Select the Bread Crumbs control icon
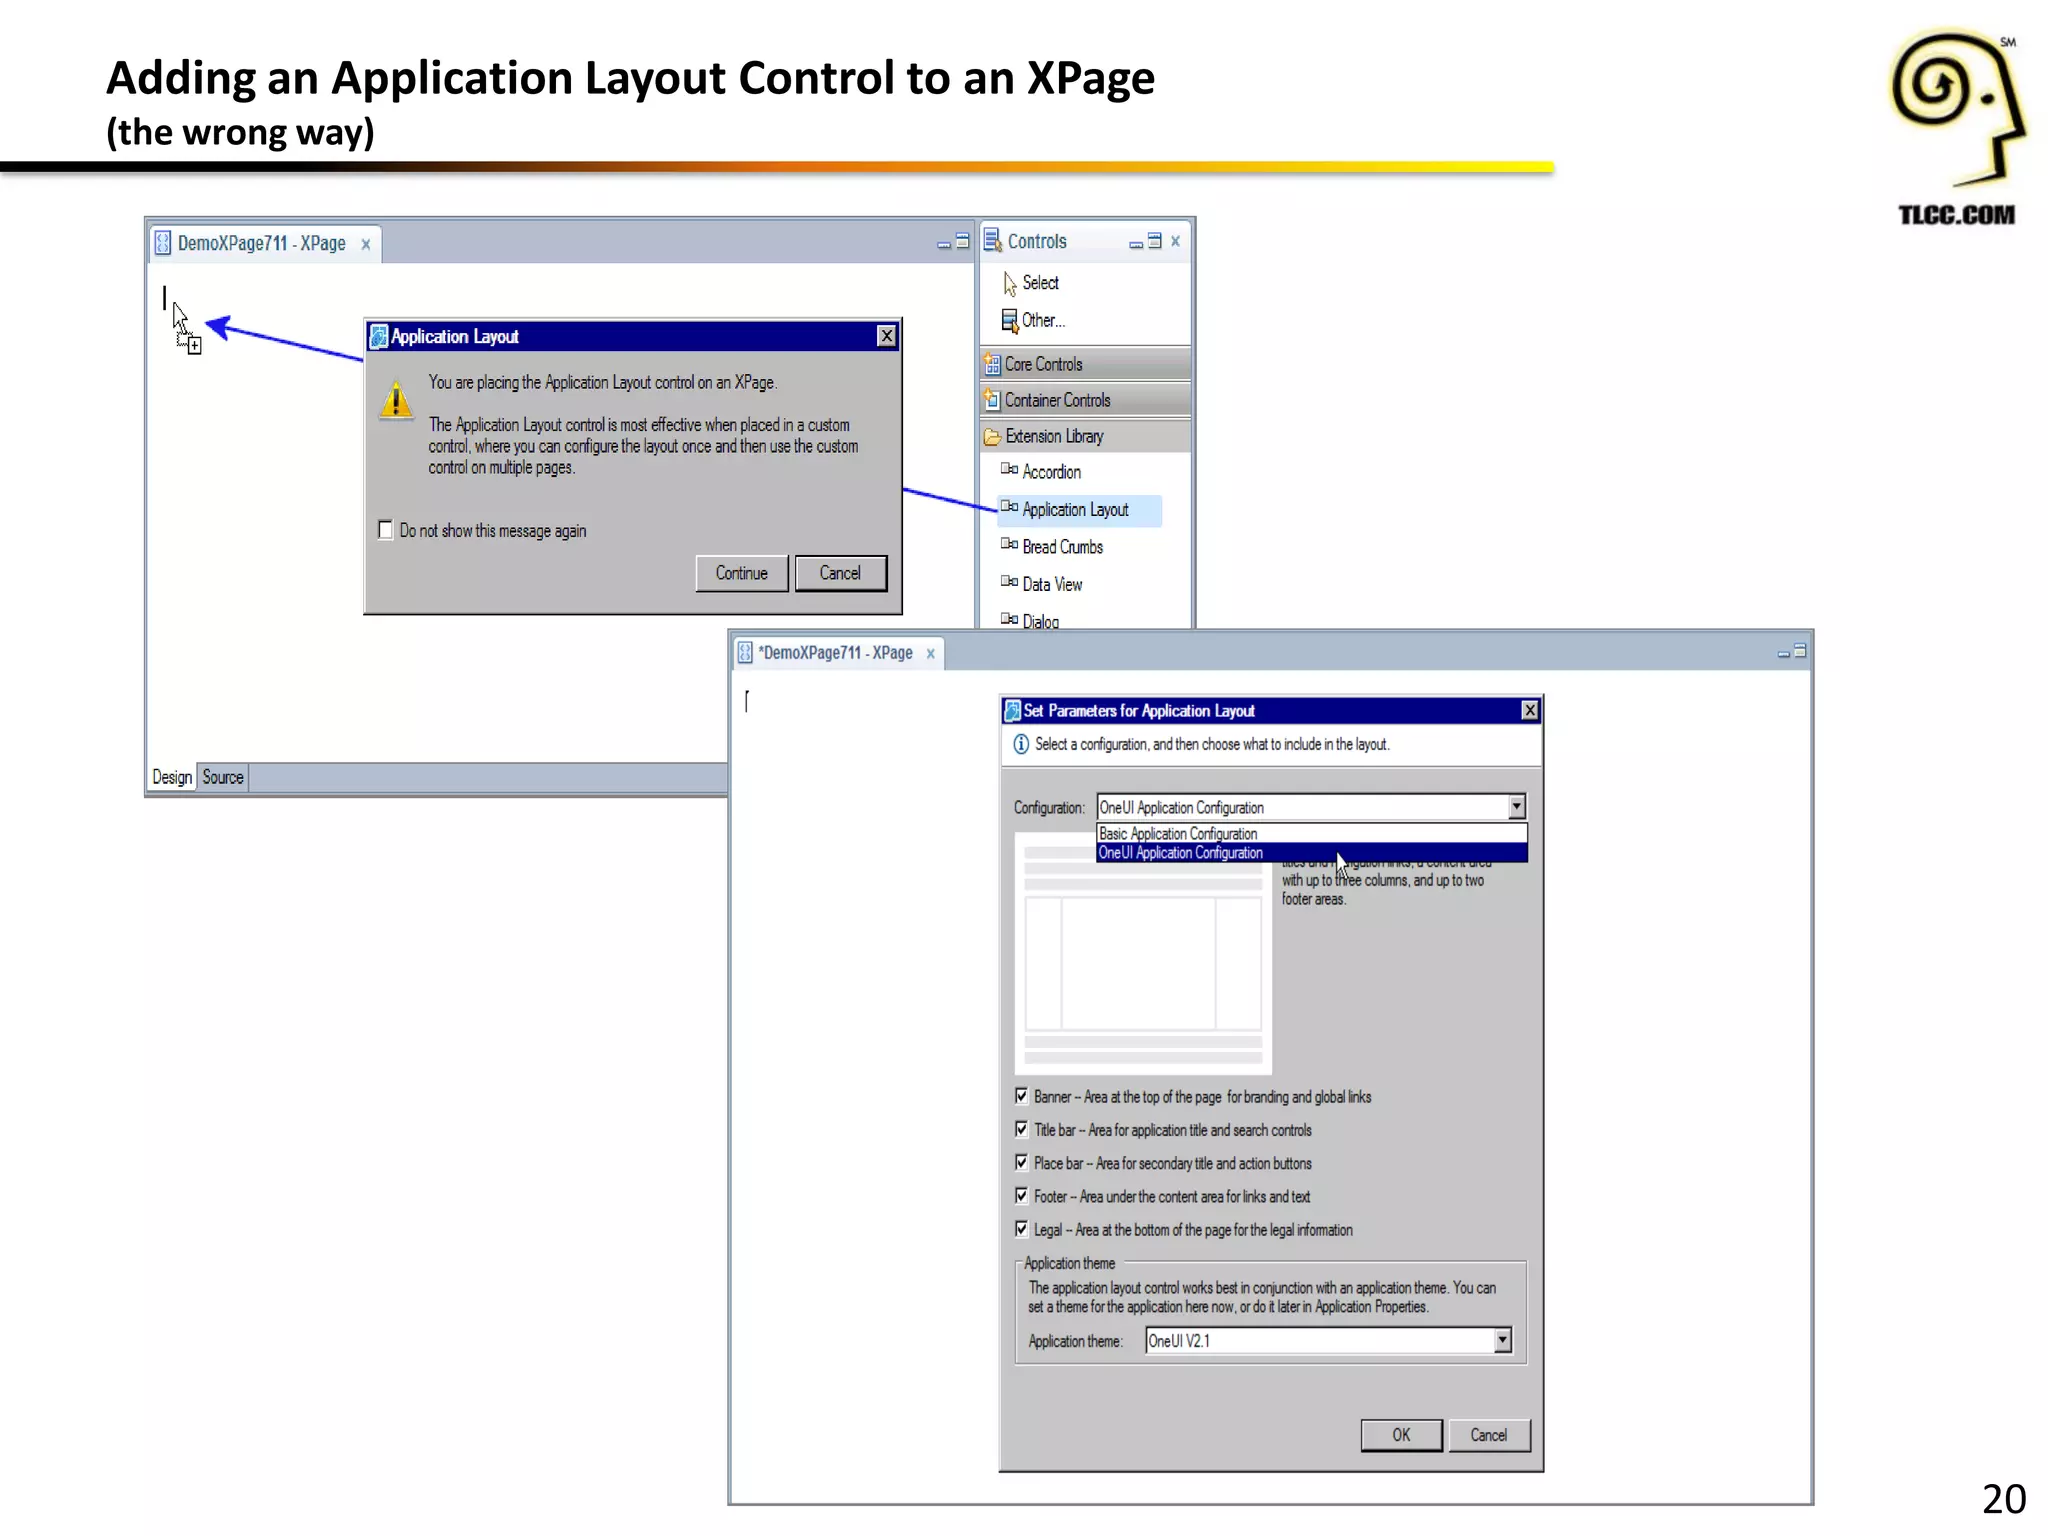 tap(1009, 545)
